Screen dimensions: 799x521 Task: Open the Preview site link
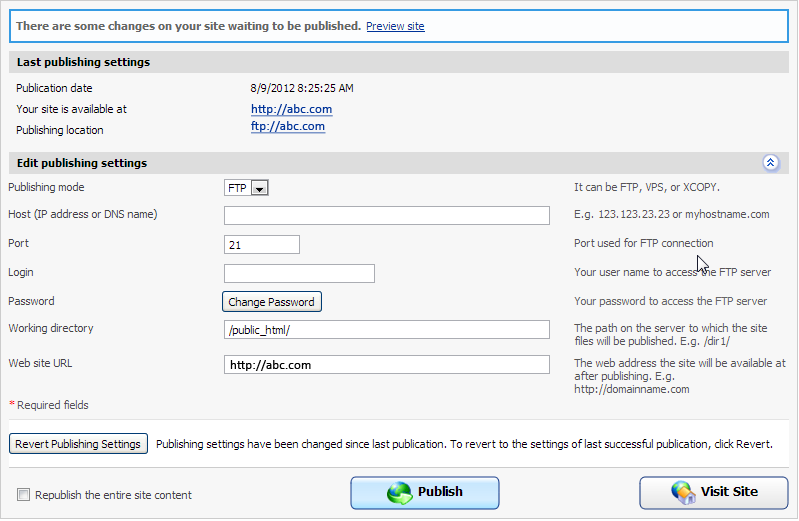point(395,26)
